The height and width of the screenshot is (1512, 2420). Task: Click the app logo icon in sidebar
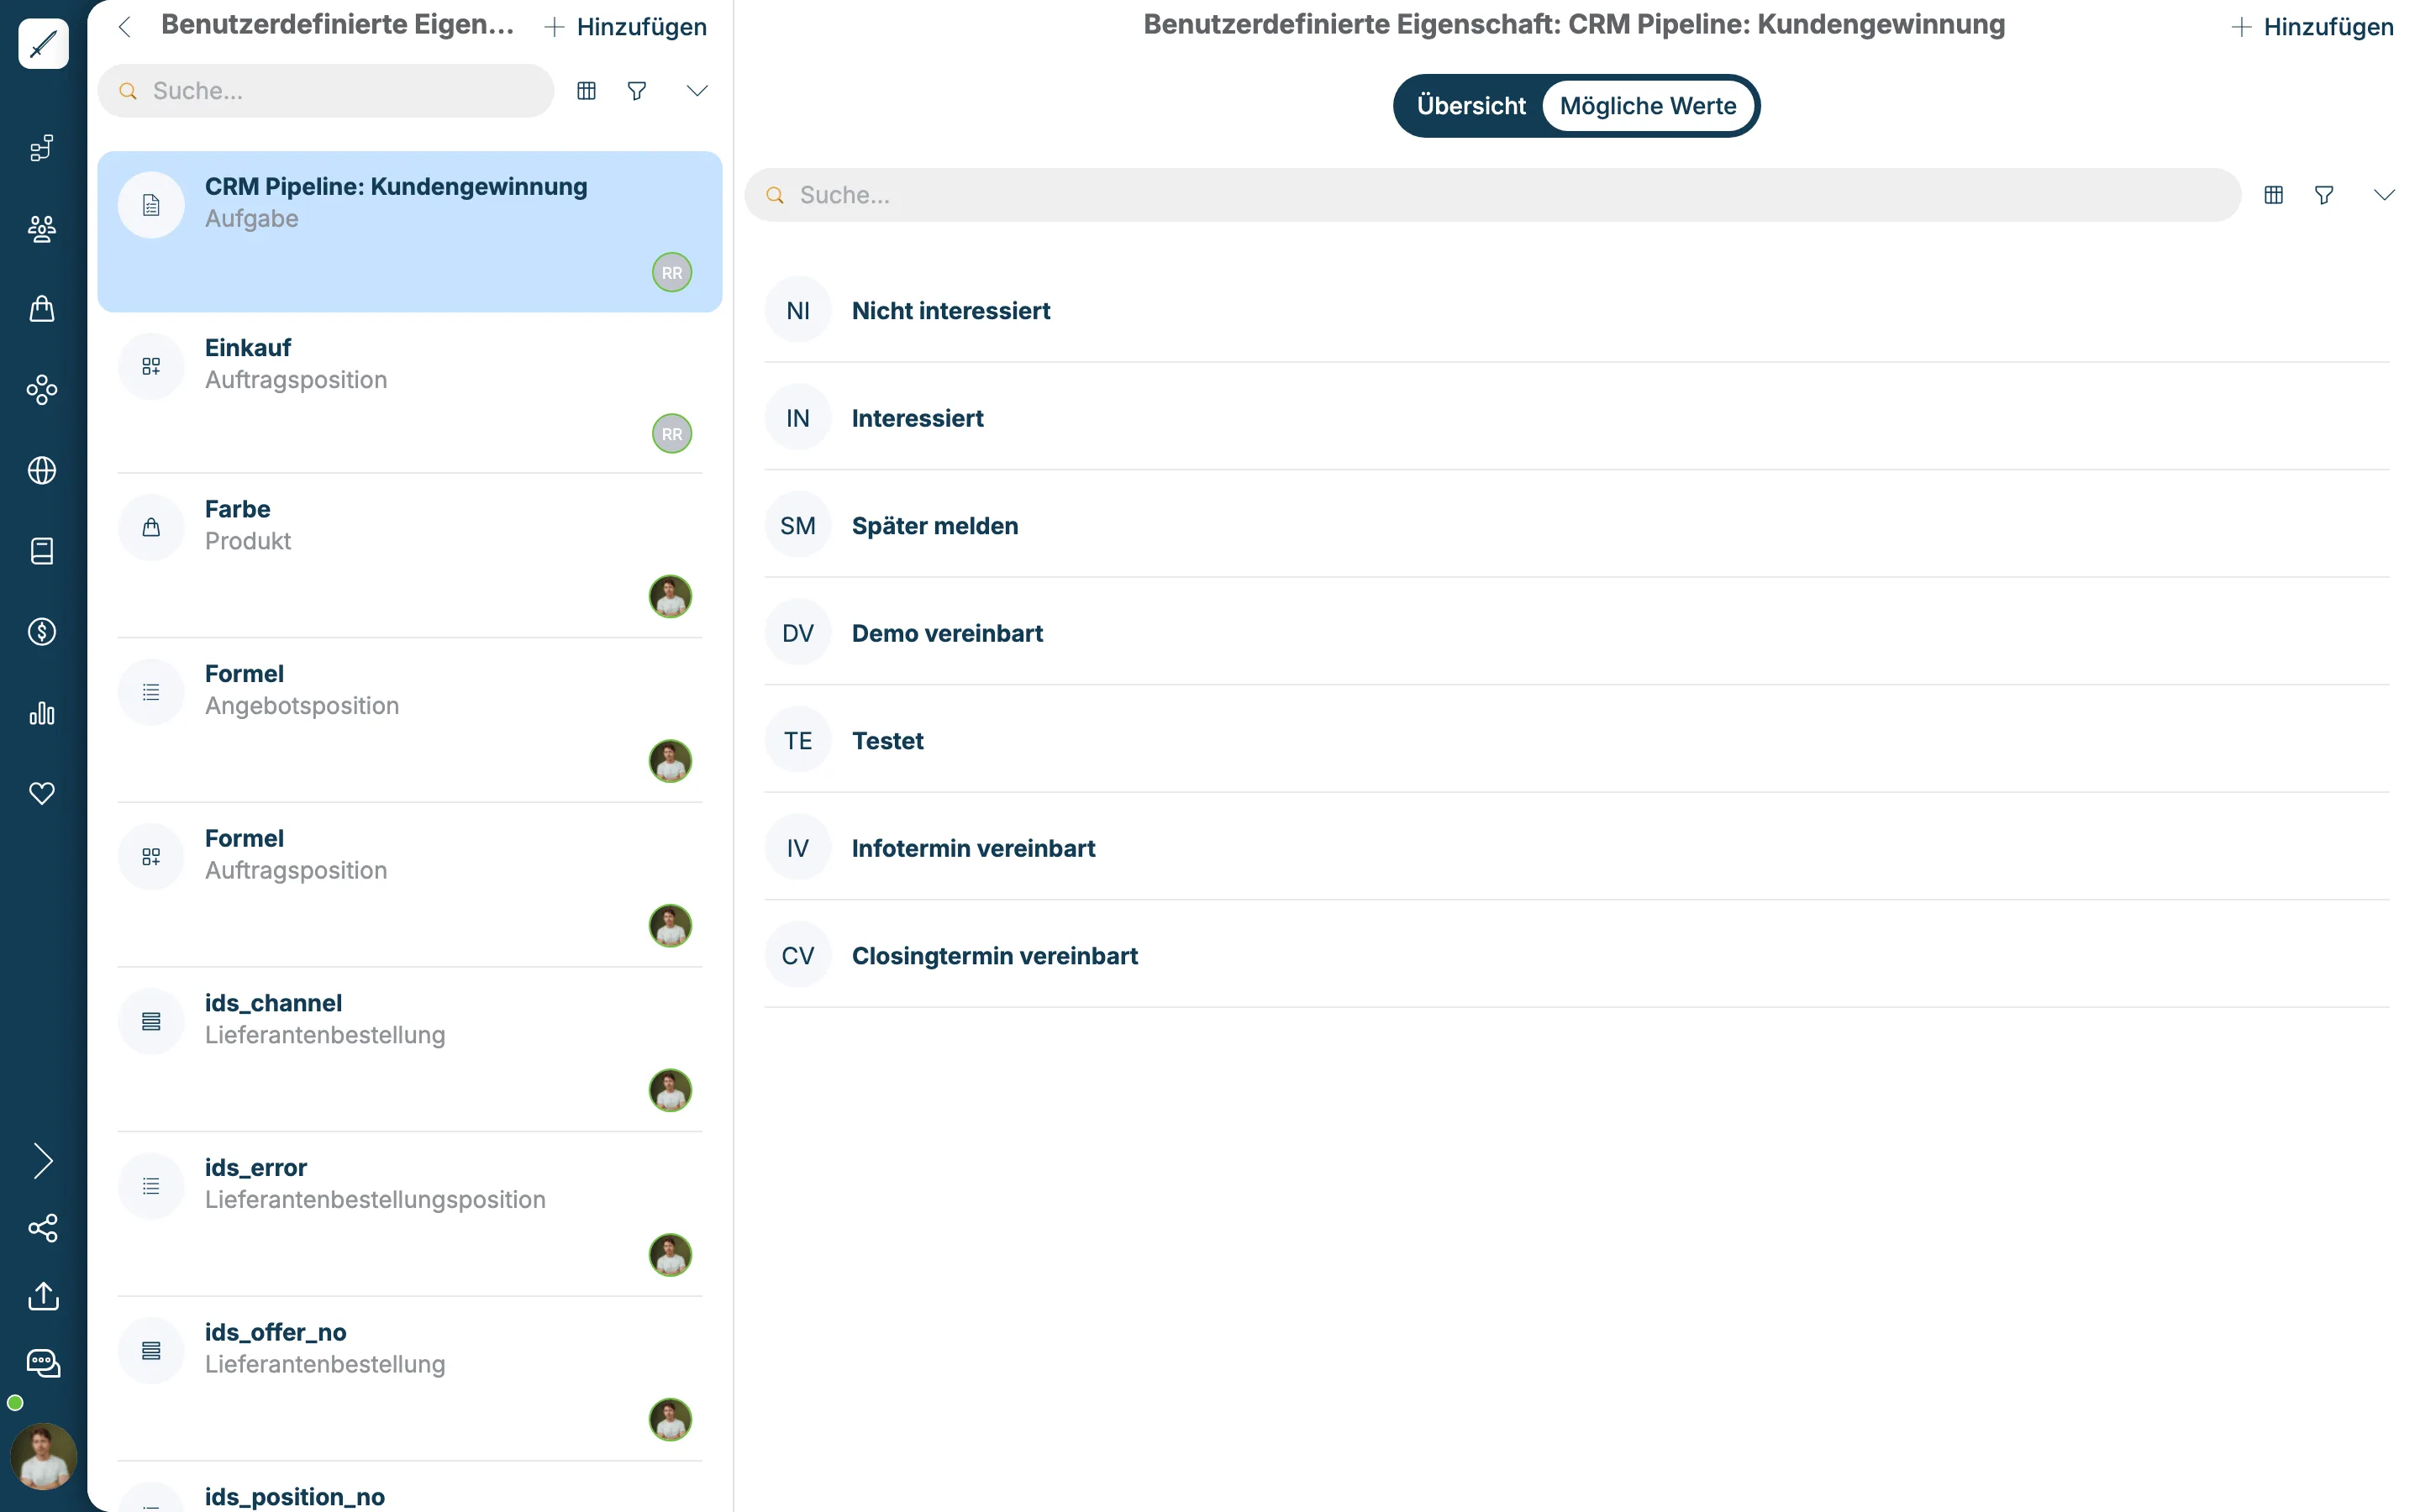pos(43,43)
